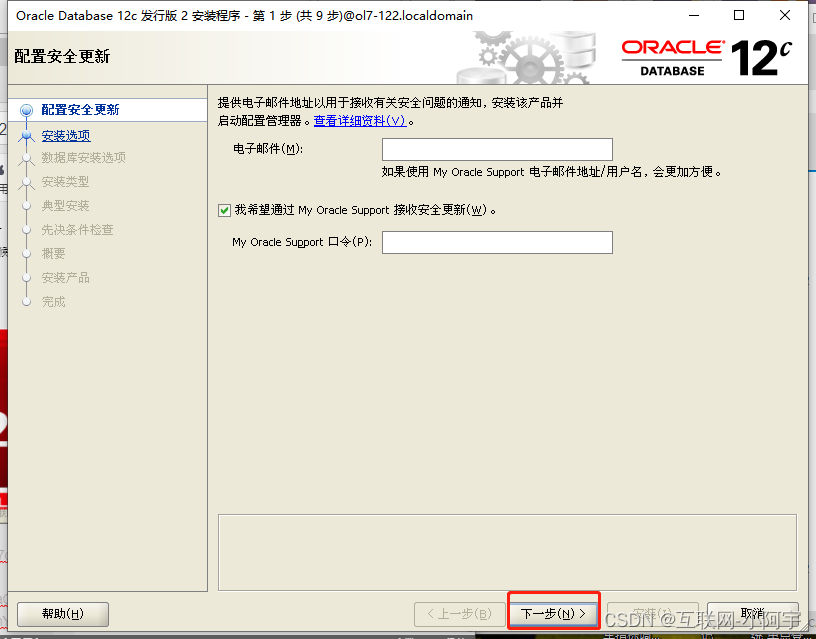The image size is (816, 639).
Task: Click the 电子邮件(M) label text
Action: (x=267, y=149)
